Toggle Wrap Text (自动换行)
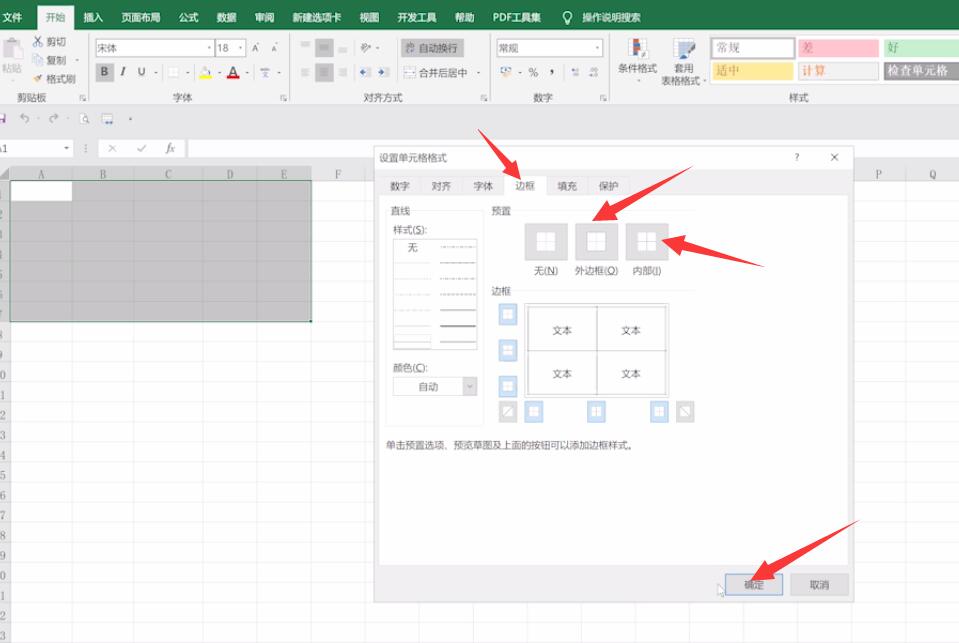The image size is (959, 643). pos(432,48)
